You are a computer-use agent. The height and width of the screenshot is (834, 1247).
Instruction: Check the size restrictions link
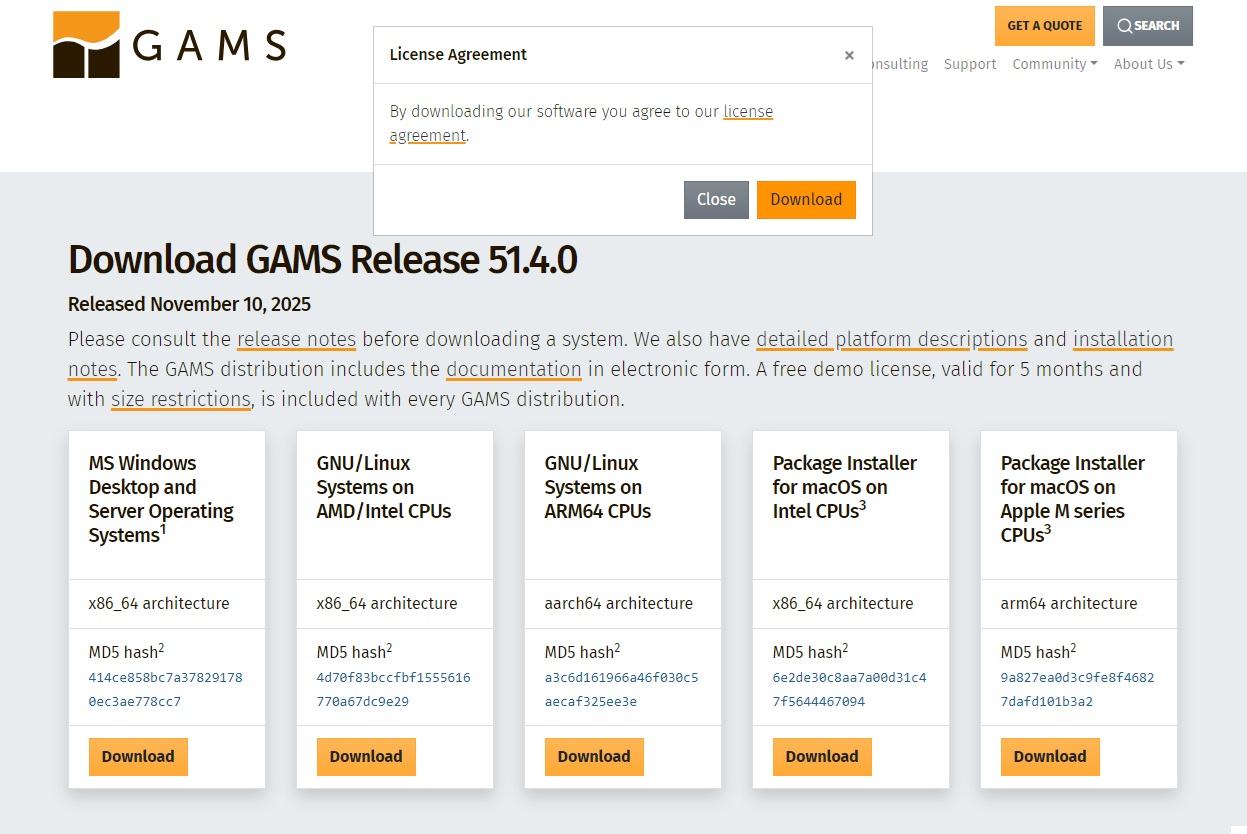coord(180,399)
